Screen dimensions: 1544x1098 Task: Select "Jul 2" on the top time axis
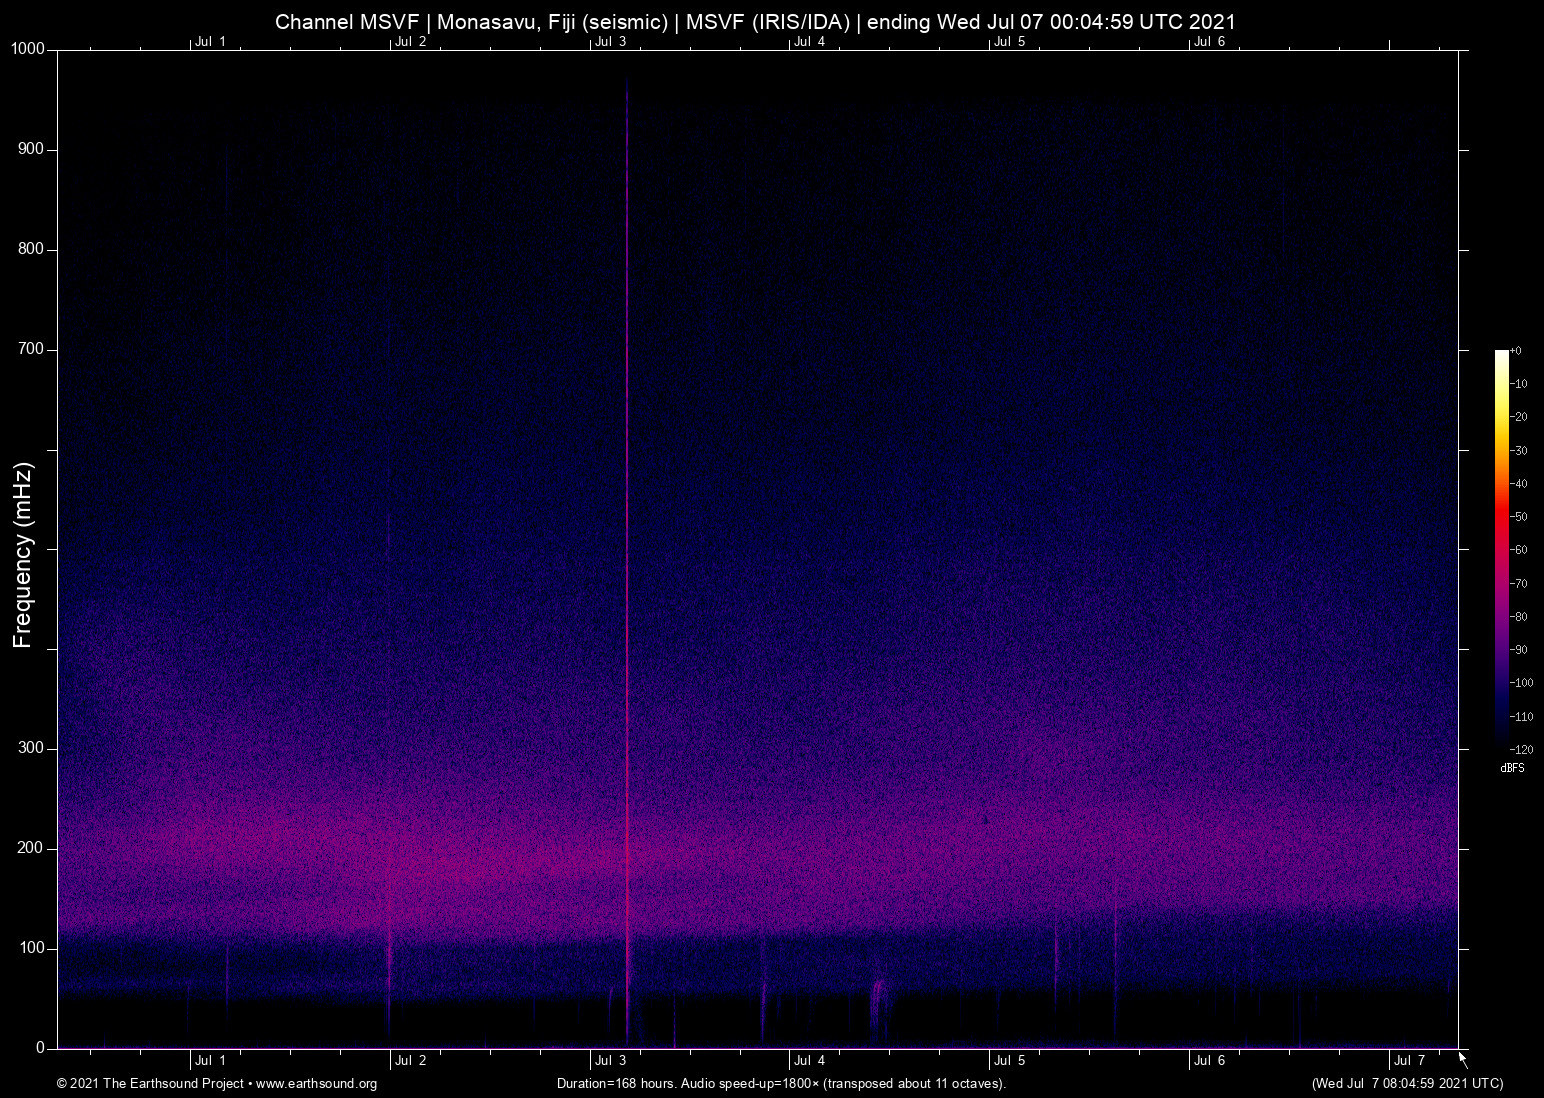[x=410, y=41]
